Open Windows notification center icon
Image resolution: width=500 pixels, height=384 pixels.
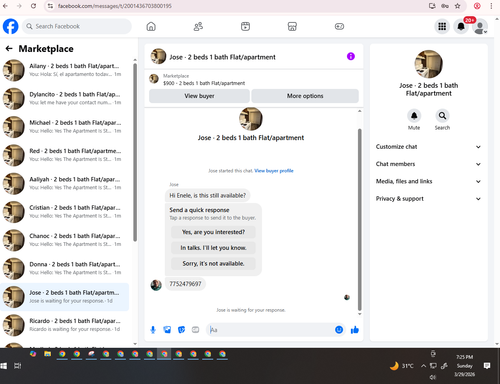487,366
